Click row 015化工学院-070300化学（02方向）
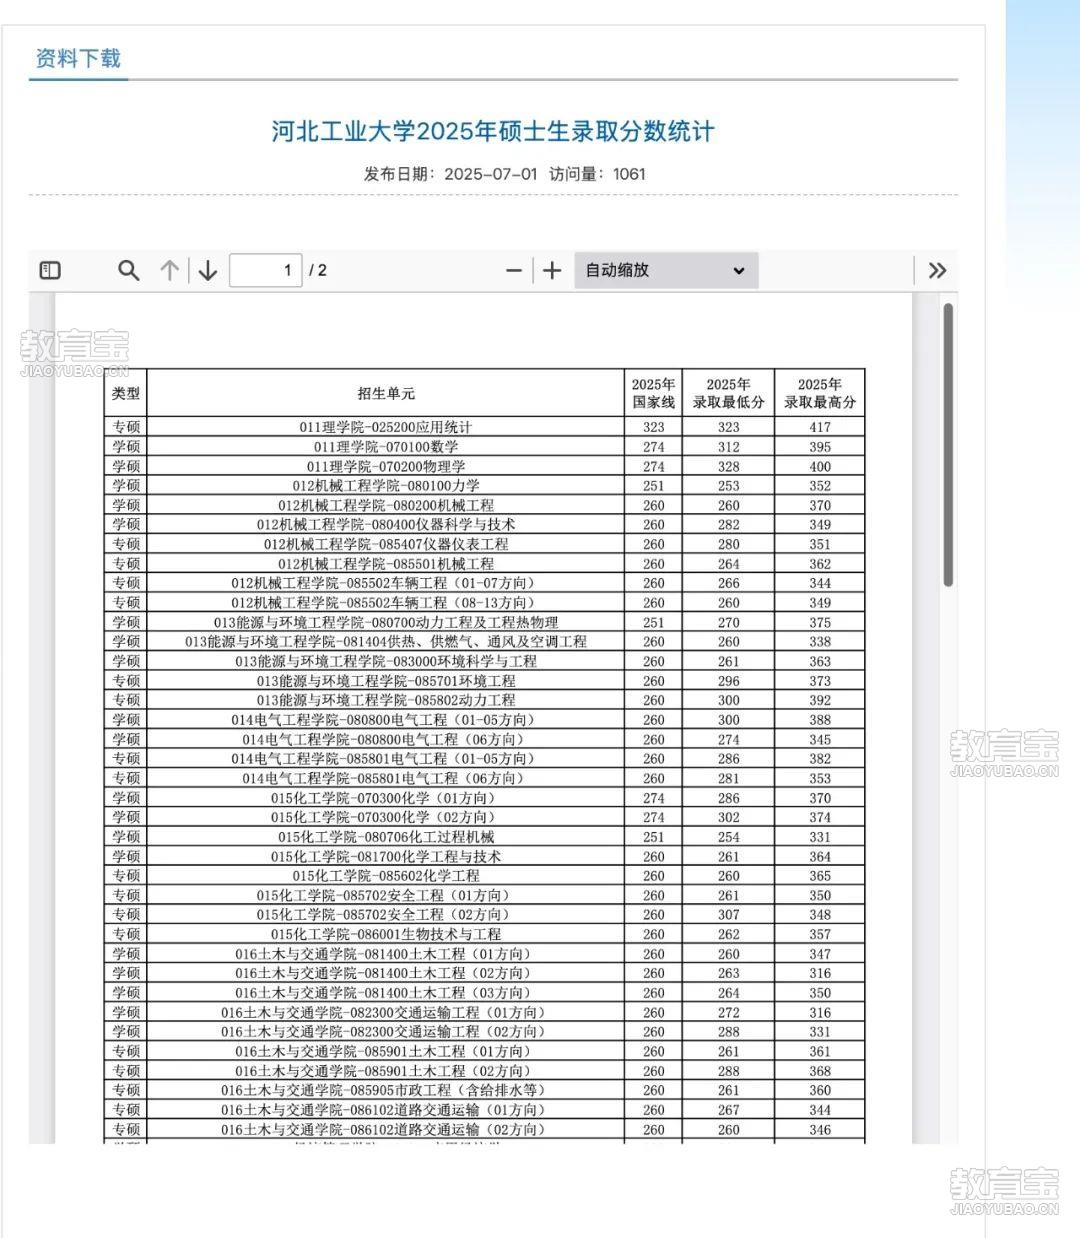1080x1238 pixels. [x=484, y=817]
